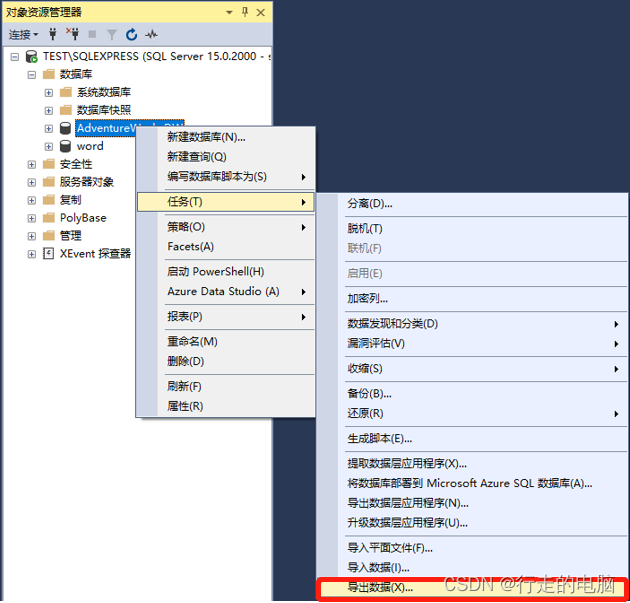Collapse the 数据库 folder node
630x603 pixels.
32,75
